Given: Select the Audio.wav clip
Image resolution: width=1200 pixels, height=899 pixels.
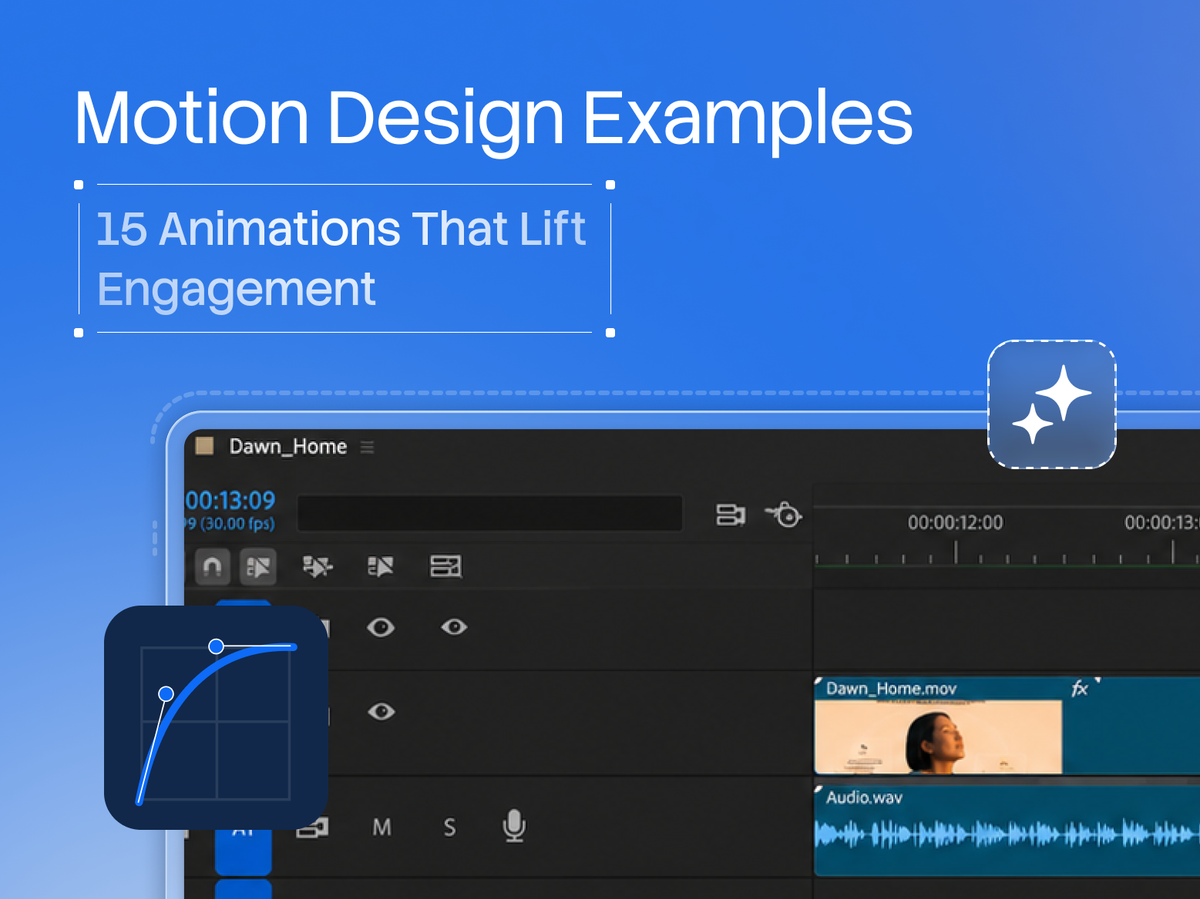Looking at the screenshot, I should pos(1007,829).
